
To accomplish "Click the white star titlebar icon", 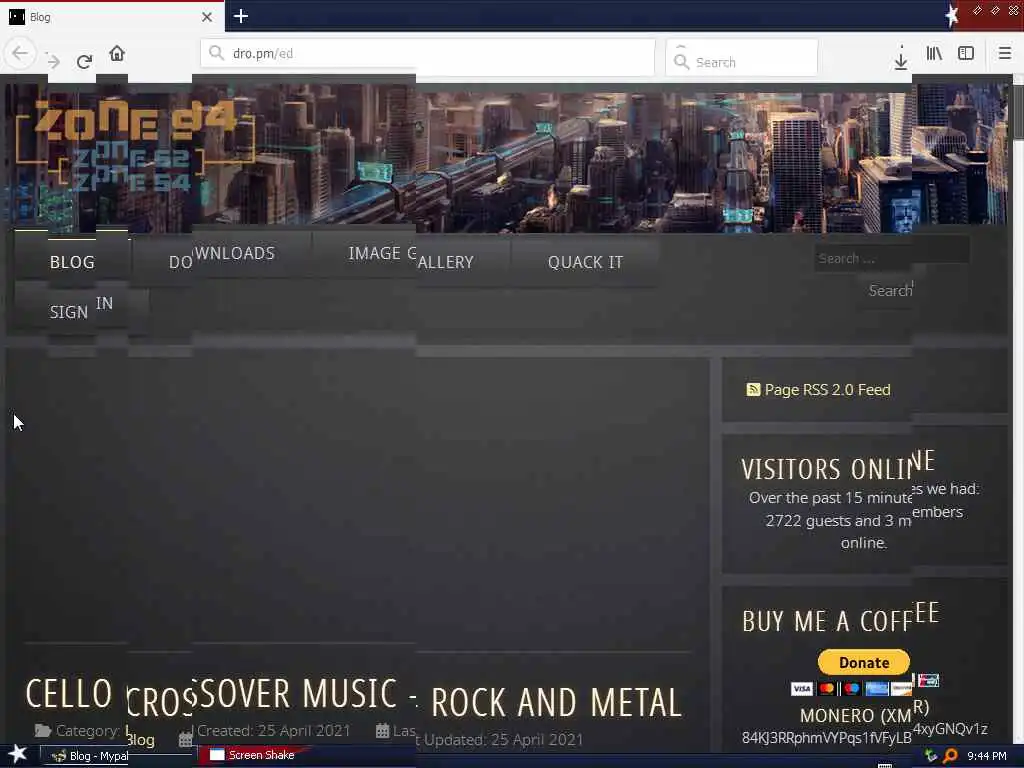I will click(x=952, y=16).
